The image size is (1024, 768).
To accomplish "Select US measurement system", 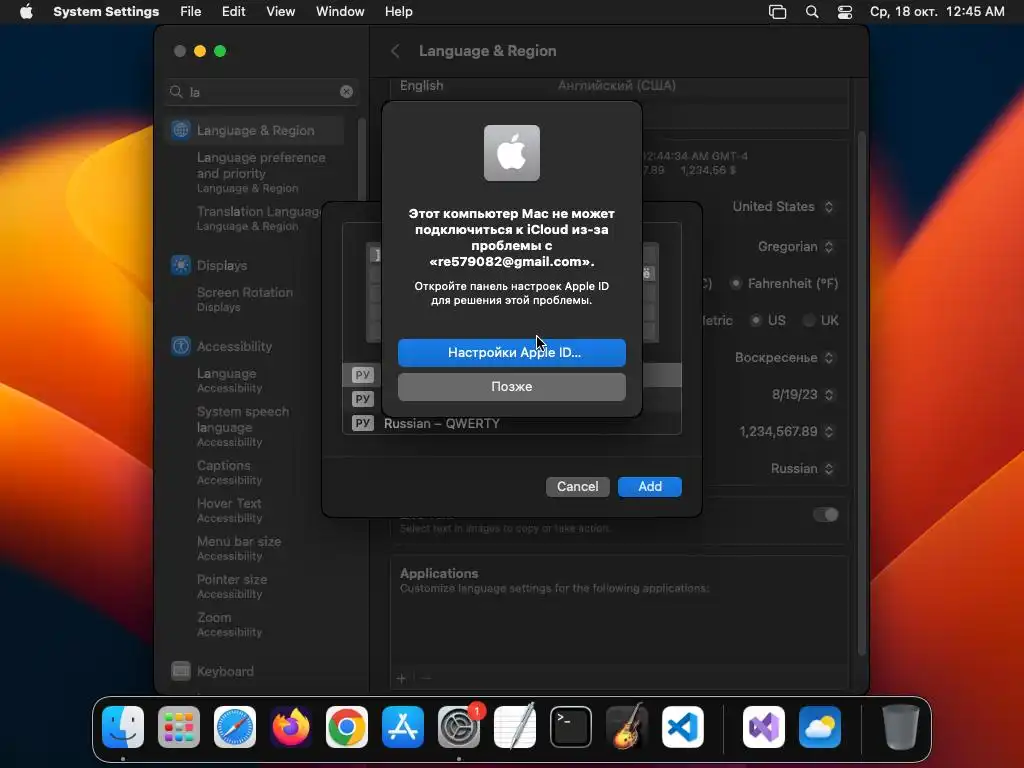I will [x=756, y=320].
